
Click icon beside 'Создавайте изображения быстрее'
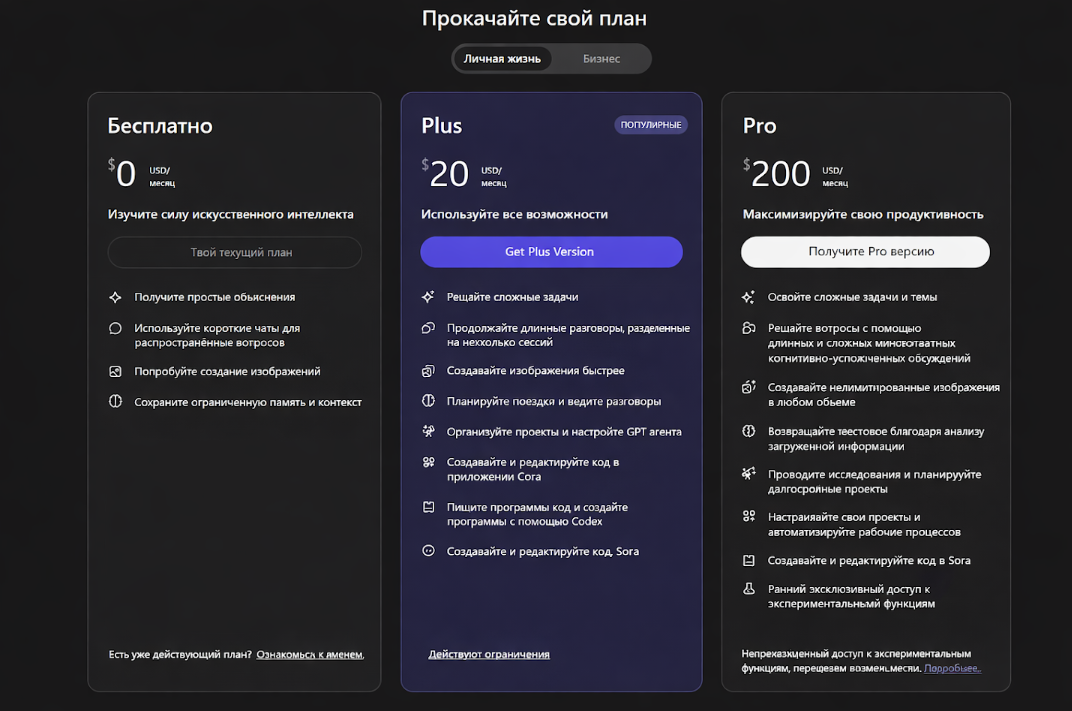(428, 371)
